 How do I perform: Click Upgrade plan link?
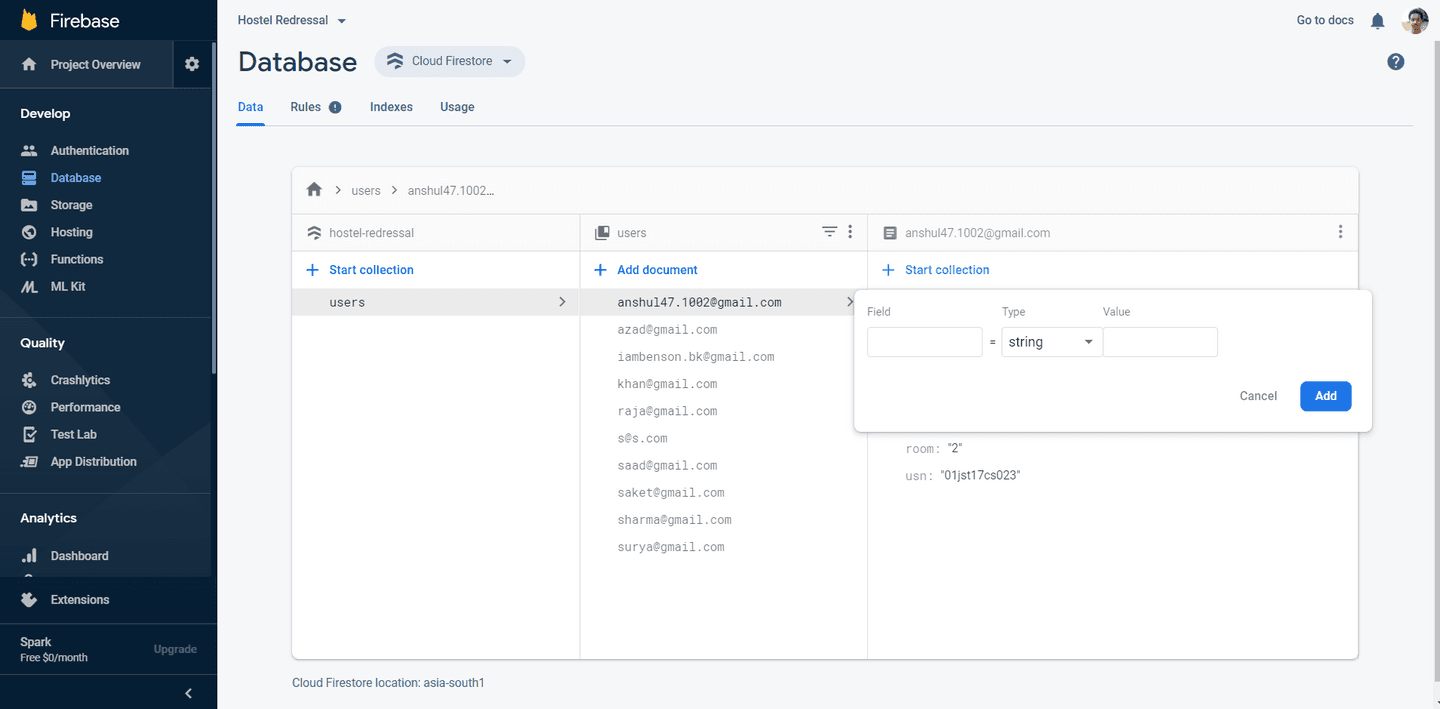click(175, 649)
